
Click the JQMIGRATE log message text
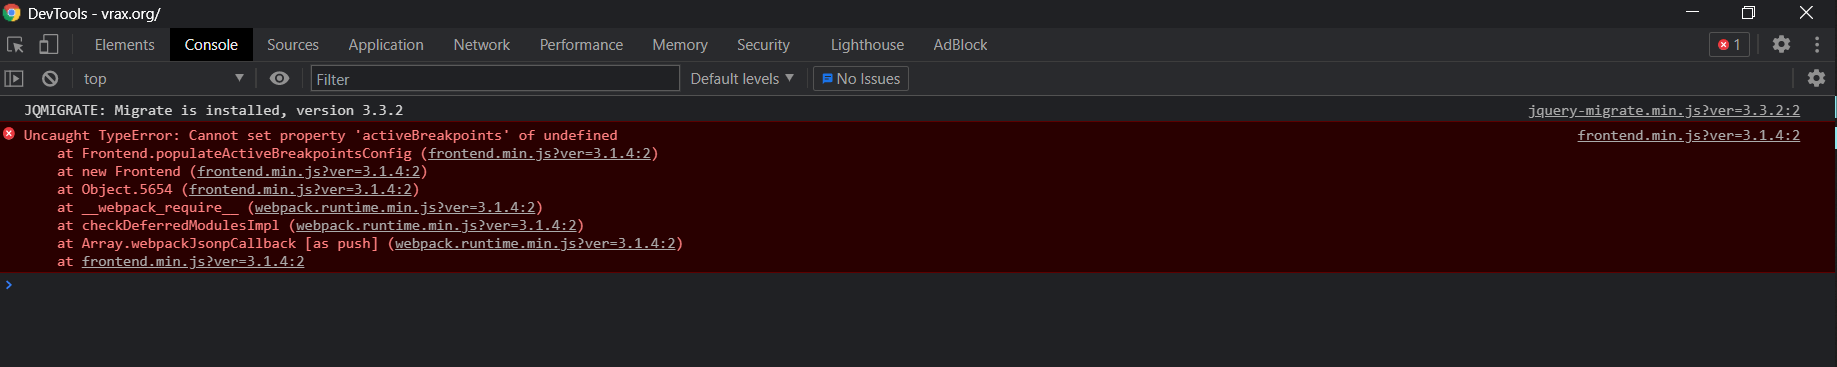point(214,110)
